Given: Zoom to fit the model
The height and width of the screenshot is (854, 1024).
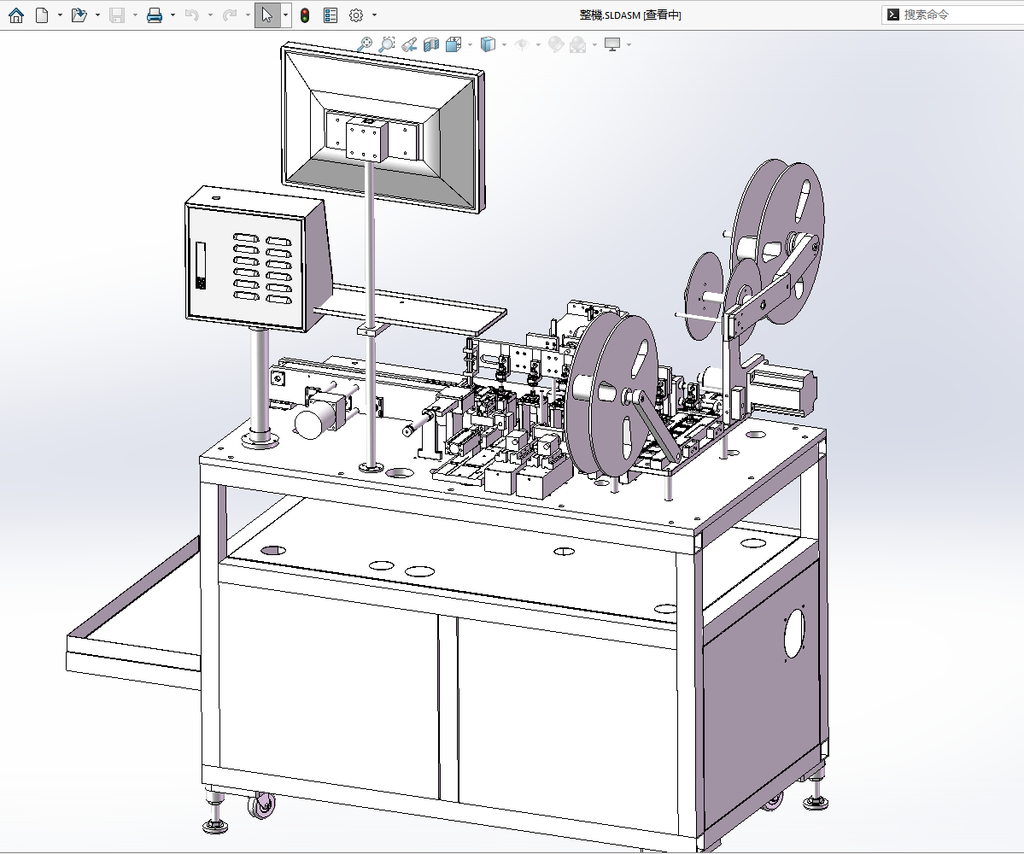Looking at the screenshot, I should click(365, 44).
